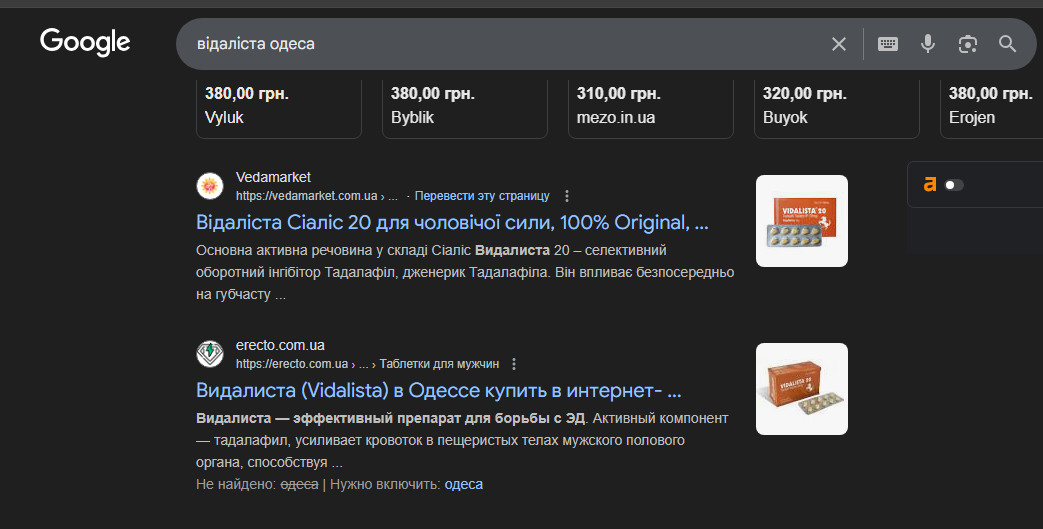1043x529 pixels.
Task: Open more options for Vedamarket result
Action: [x=567, y=196]
